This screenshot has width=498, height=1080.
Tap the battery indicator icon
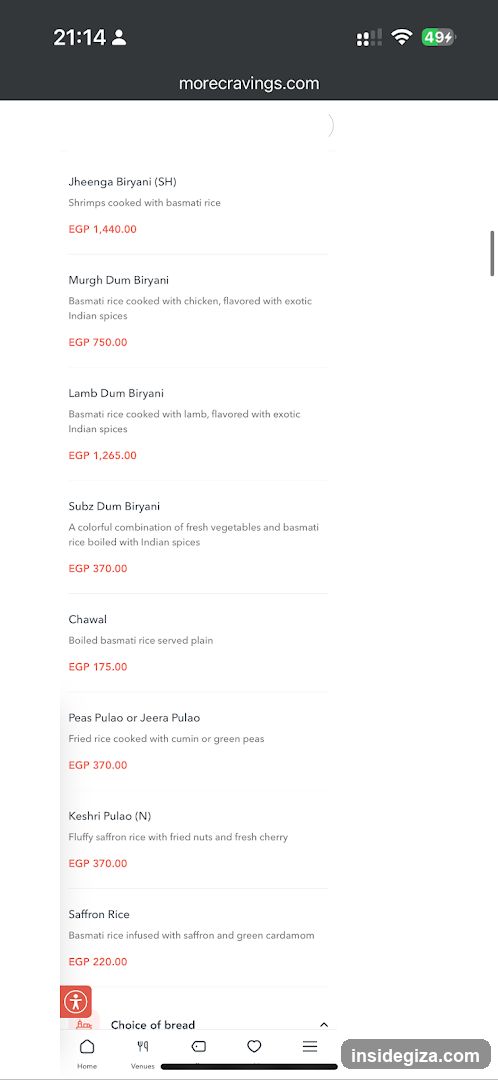pos(439,37)
